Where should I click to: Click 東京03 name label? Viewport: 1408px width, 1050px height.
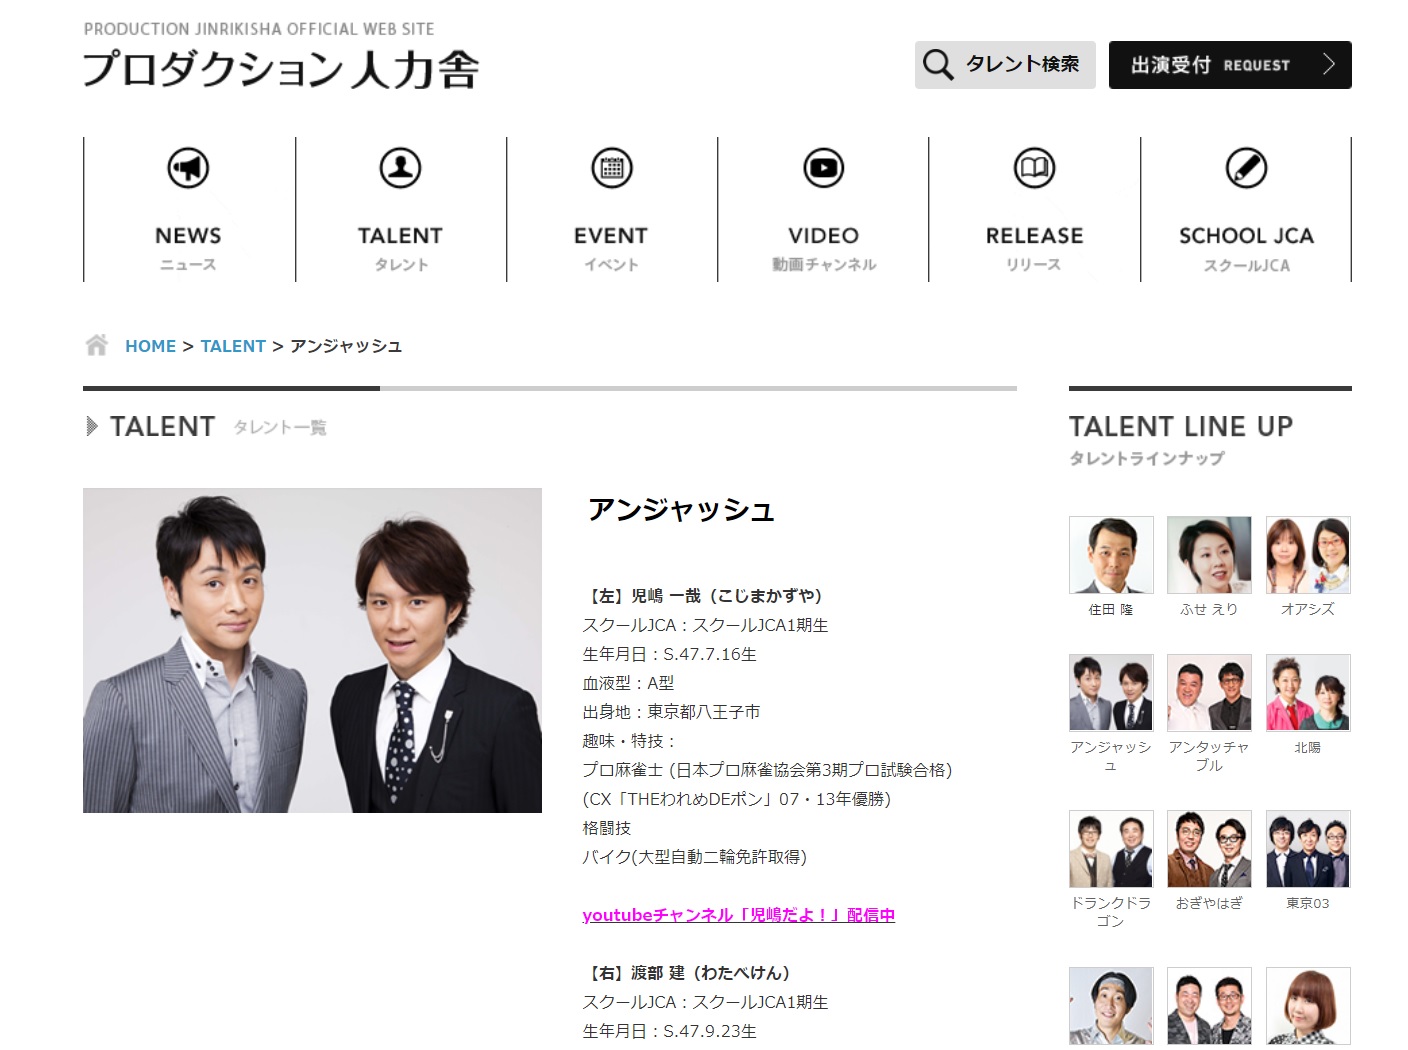pyautogui.click(x=1308, y=903)
